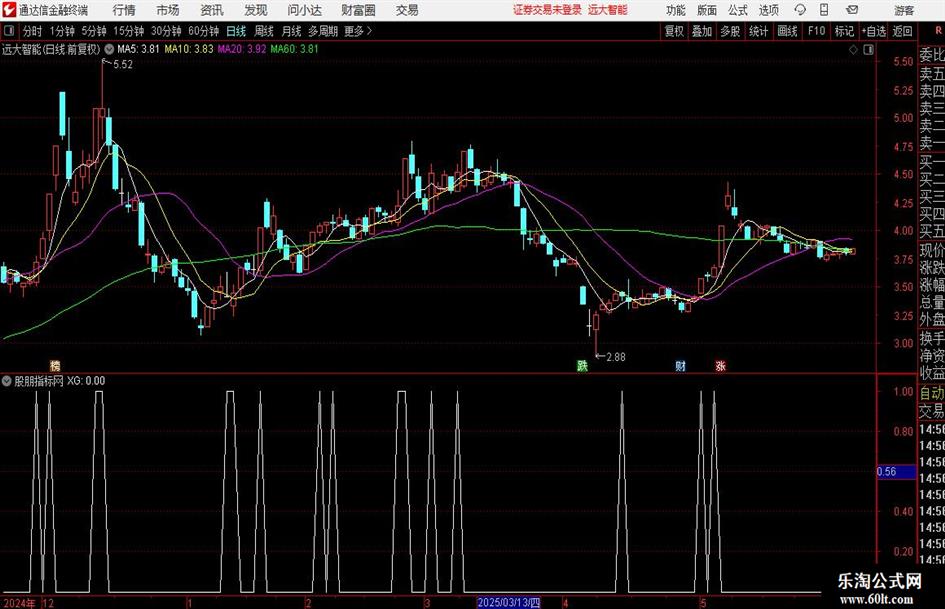Click the MA10: 3.83 indicator label
Screen dimensions: 945x609
coord(189,49)
